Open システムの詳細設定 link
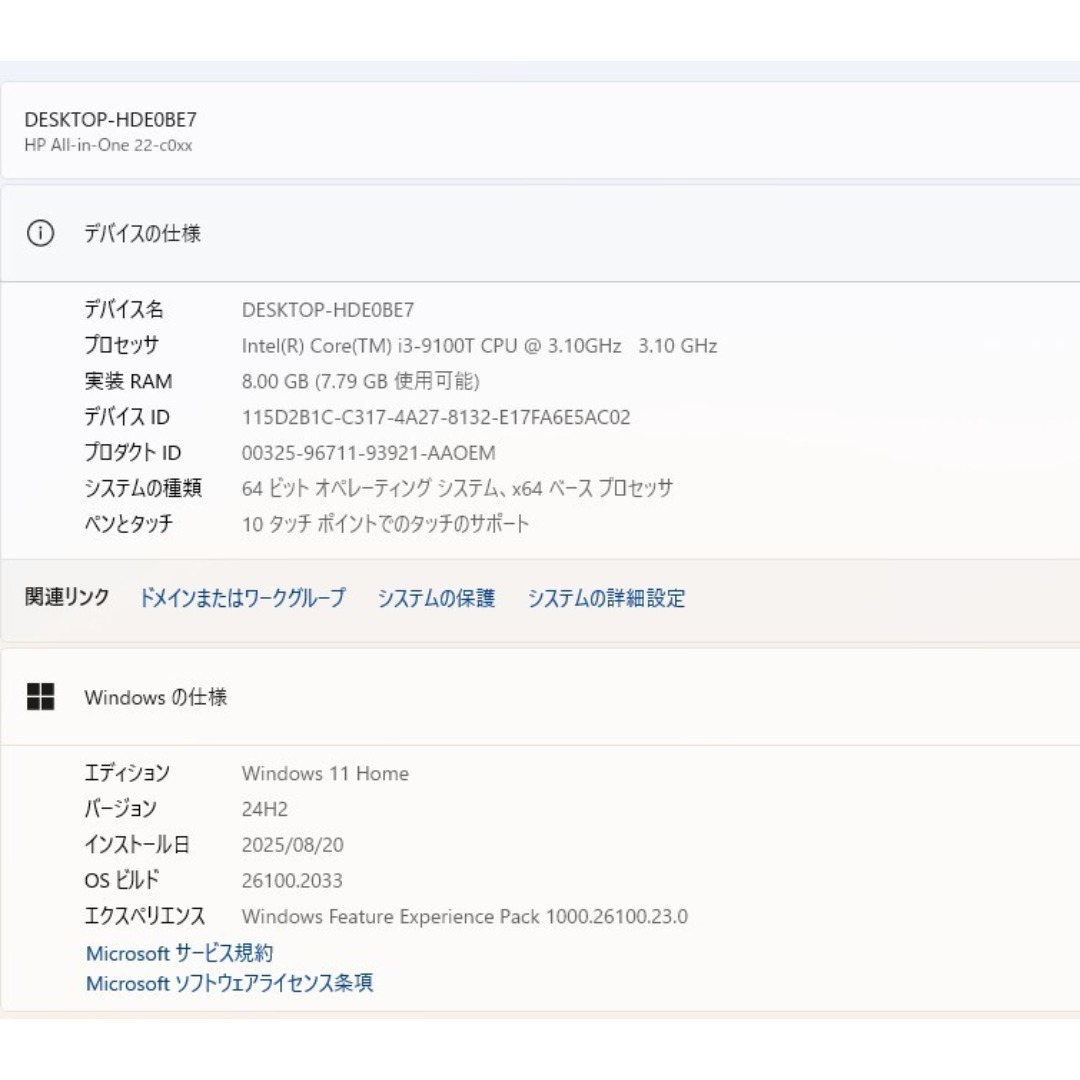This screenshot has height=1080, width=1080. click(606, 598)
